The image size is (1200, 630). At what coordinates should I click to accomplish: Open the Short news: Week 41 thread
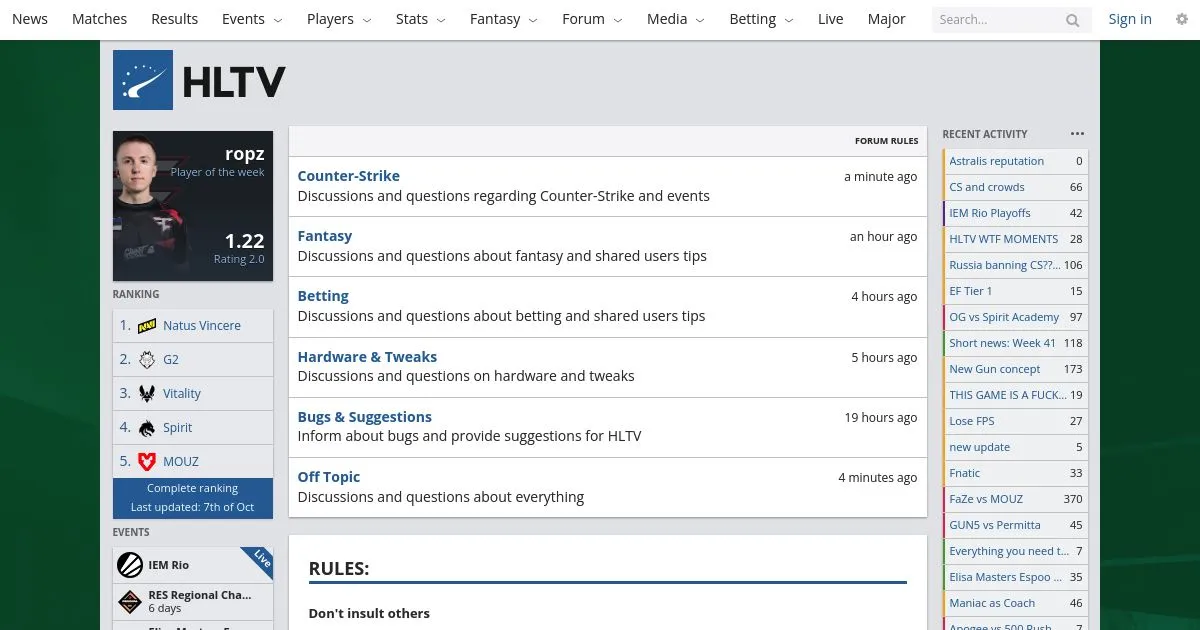tap(1016, 343)
